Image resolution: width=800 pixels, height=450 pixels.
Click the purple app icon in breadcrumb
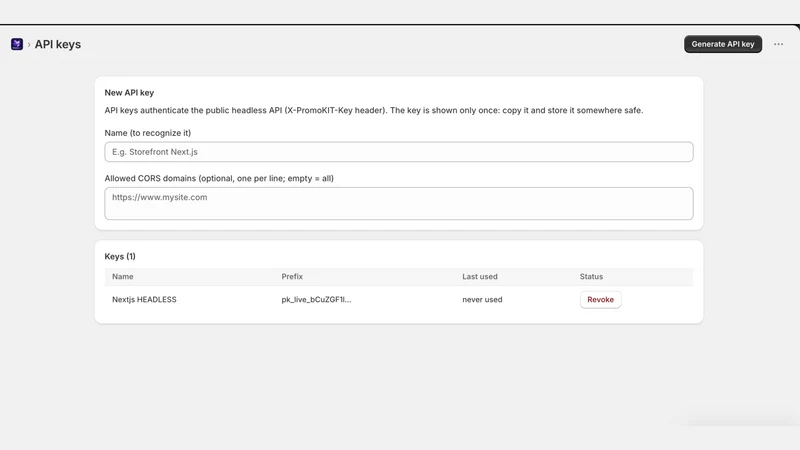17,44
